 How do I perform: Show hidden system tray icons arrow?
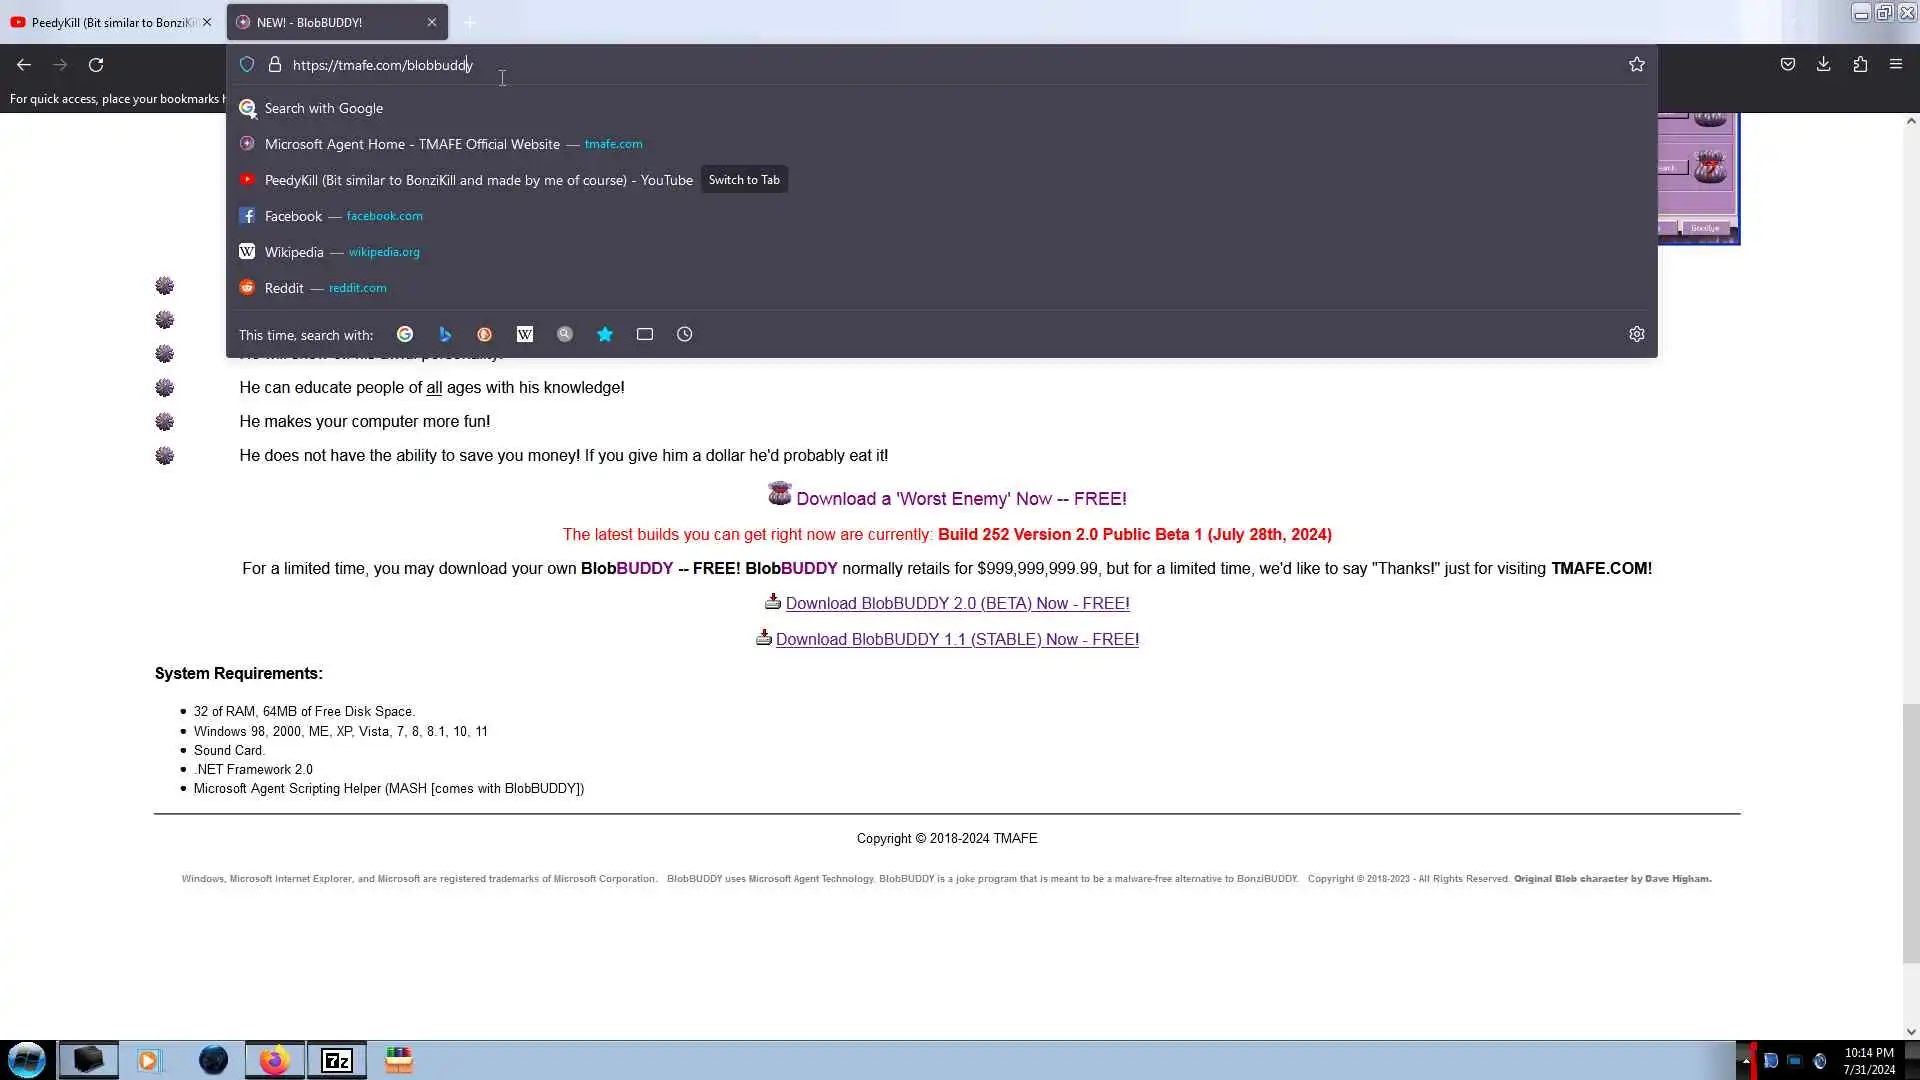1746,1061
